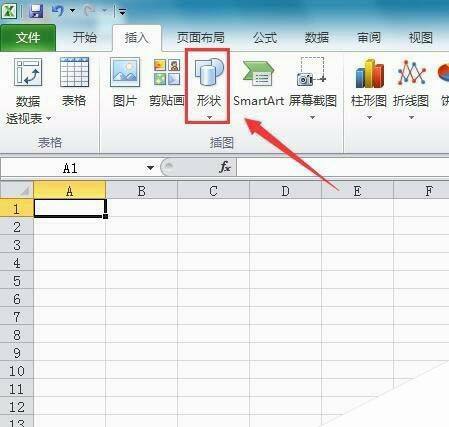449x427 pixels.
Task: Click into the formula bar input
Action: (x=343, y=167)
